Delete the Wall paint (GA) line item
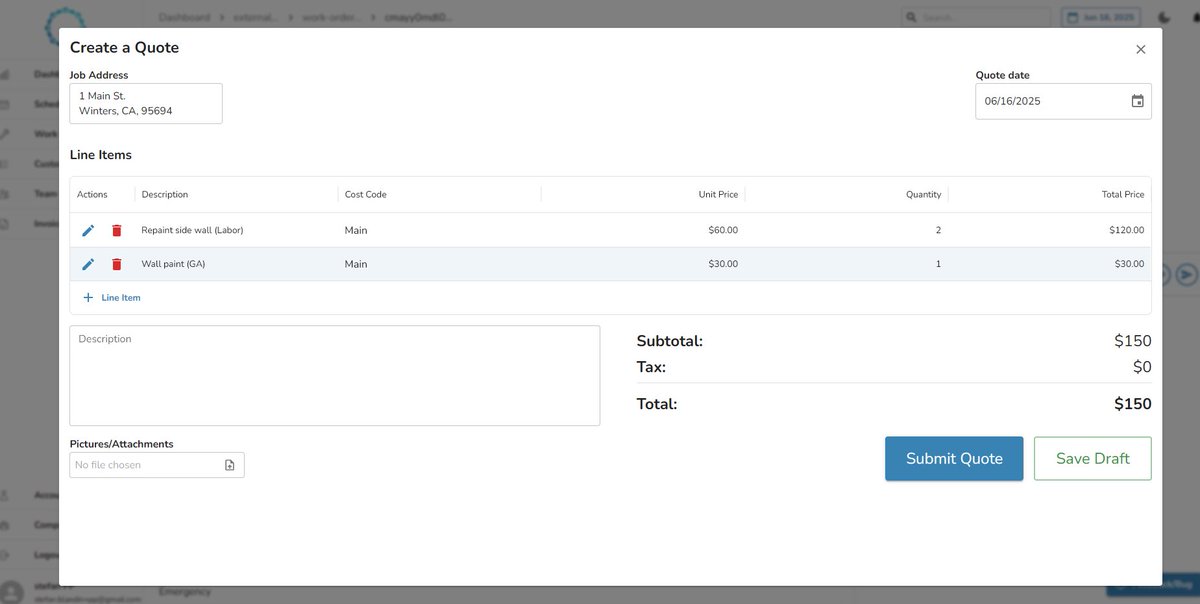Image resolution: width=1200 pixels, height=604 pixels. [x=117, y=264]
